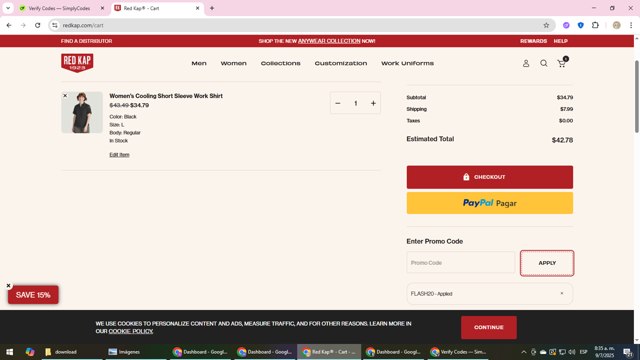The width and height of the screenshot is (640, 360).
Task: Open the Chrome profile avatar
Action: click(x=616, y=25)
